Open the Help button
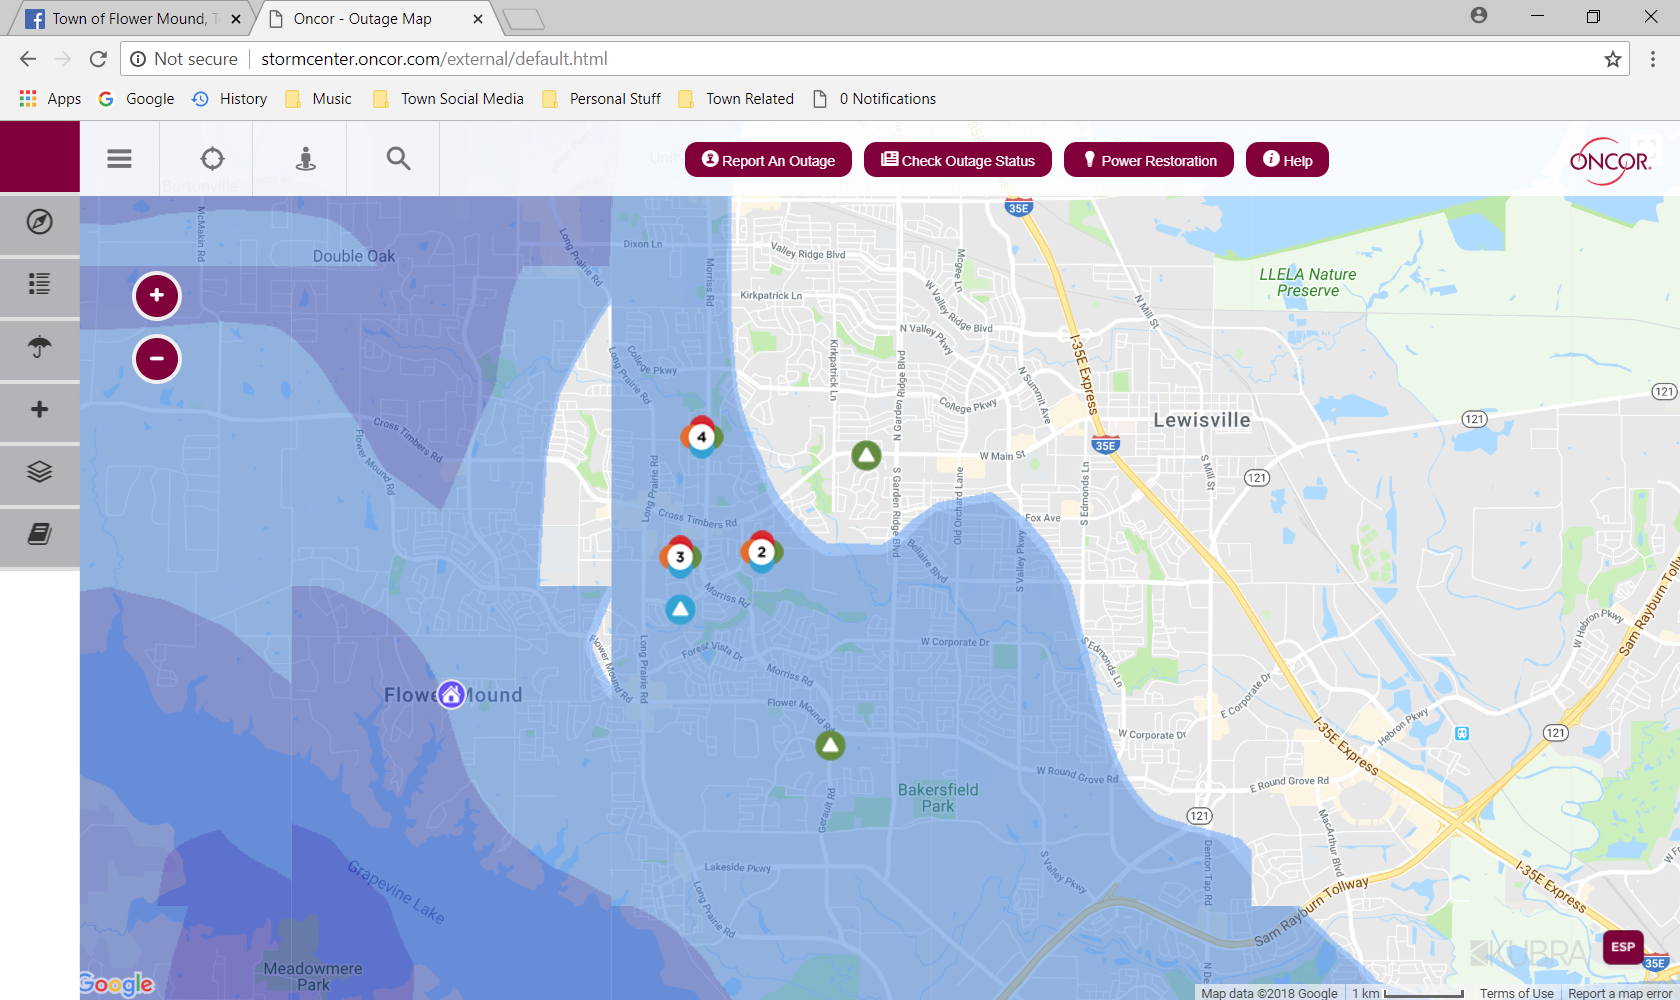Image resolution: width=1680 pixels, height=1000 pixels. [1287, 160]
